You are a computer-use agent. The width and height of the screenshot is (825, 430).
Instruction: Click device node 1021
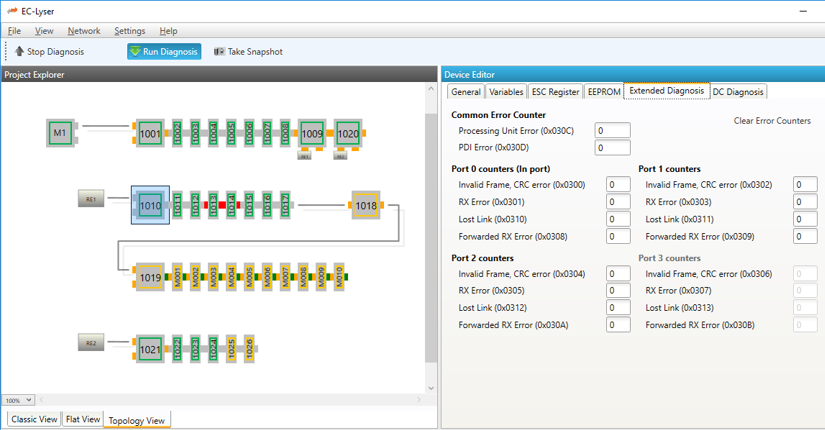[150, 349]
